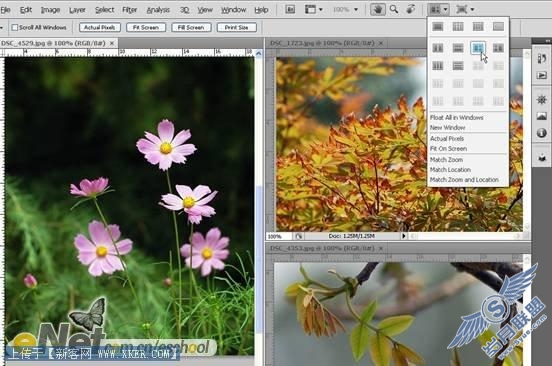This screenshot has width=552, height=366.
Task: Open the 3D menu
Action: pyautogui.click(x=184, y=10)
